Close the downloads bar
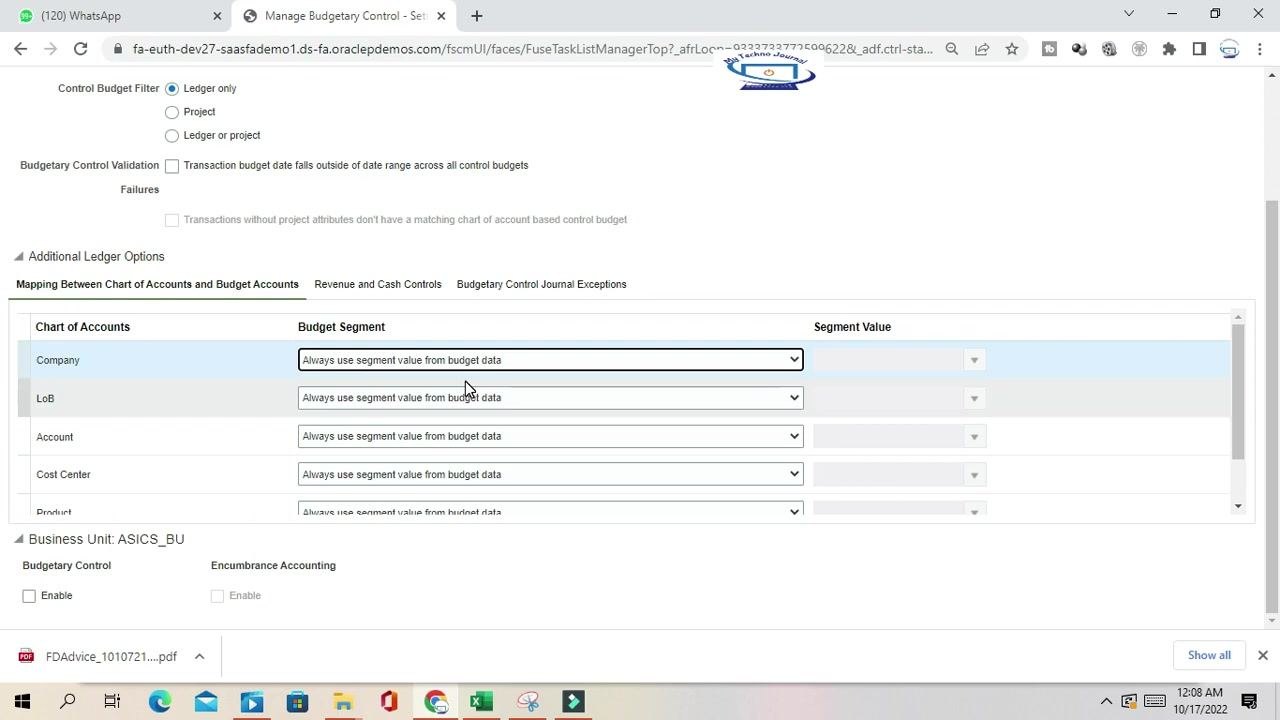The width and height of the screenshot is (1280, 720). coord(1262,655)
